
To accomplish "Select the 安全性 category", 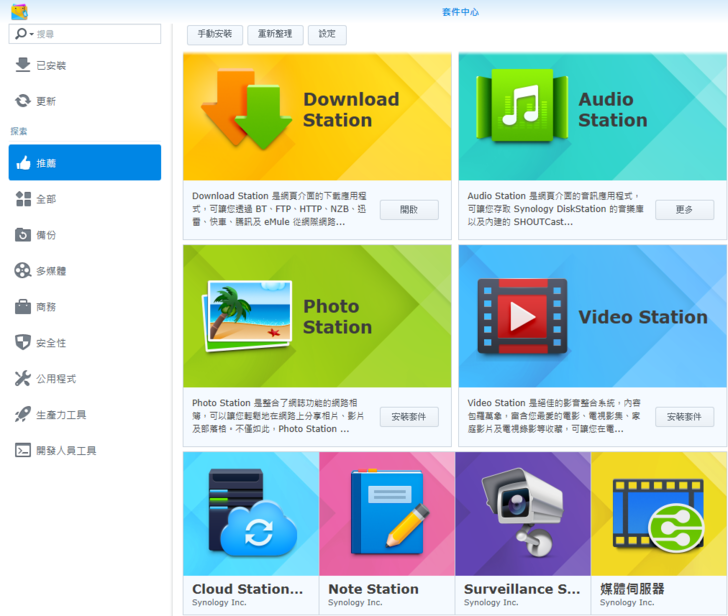I will tap(50, 343).
